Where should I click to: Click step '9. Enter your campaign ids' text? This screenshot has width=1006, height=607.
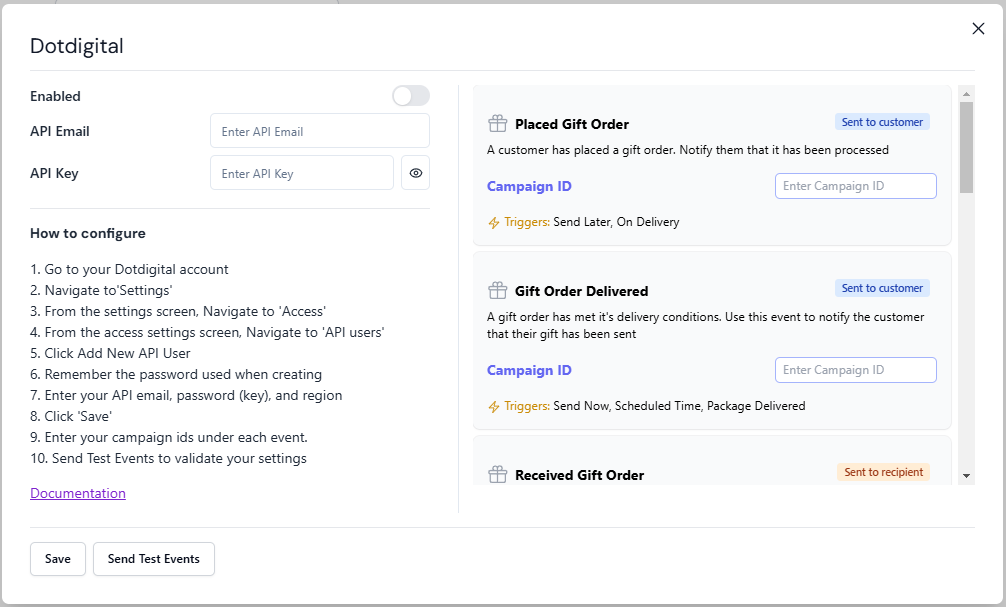169,438
